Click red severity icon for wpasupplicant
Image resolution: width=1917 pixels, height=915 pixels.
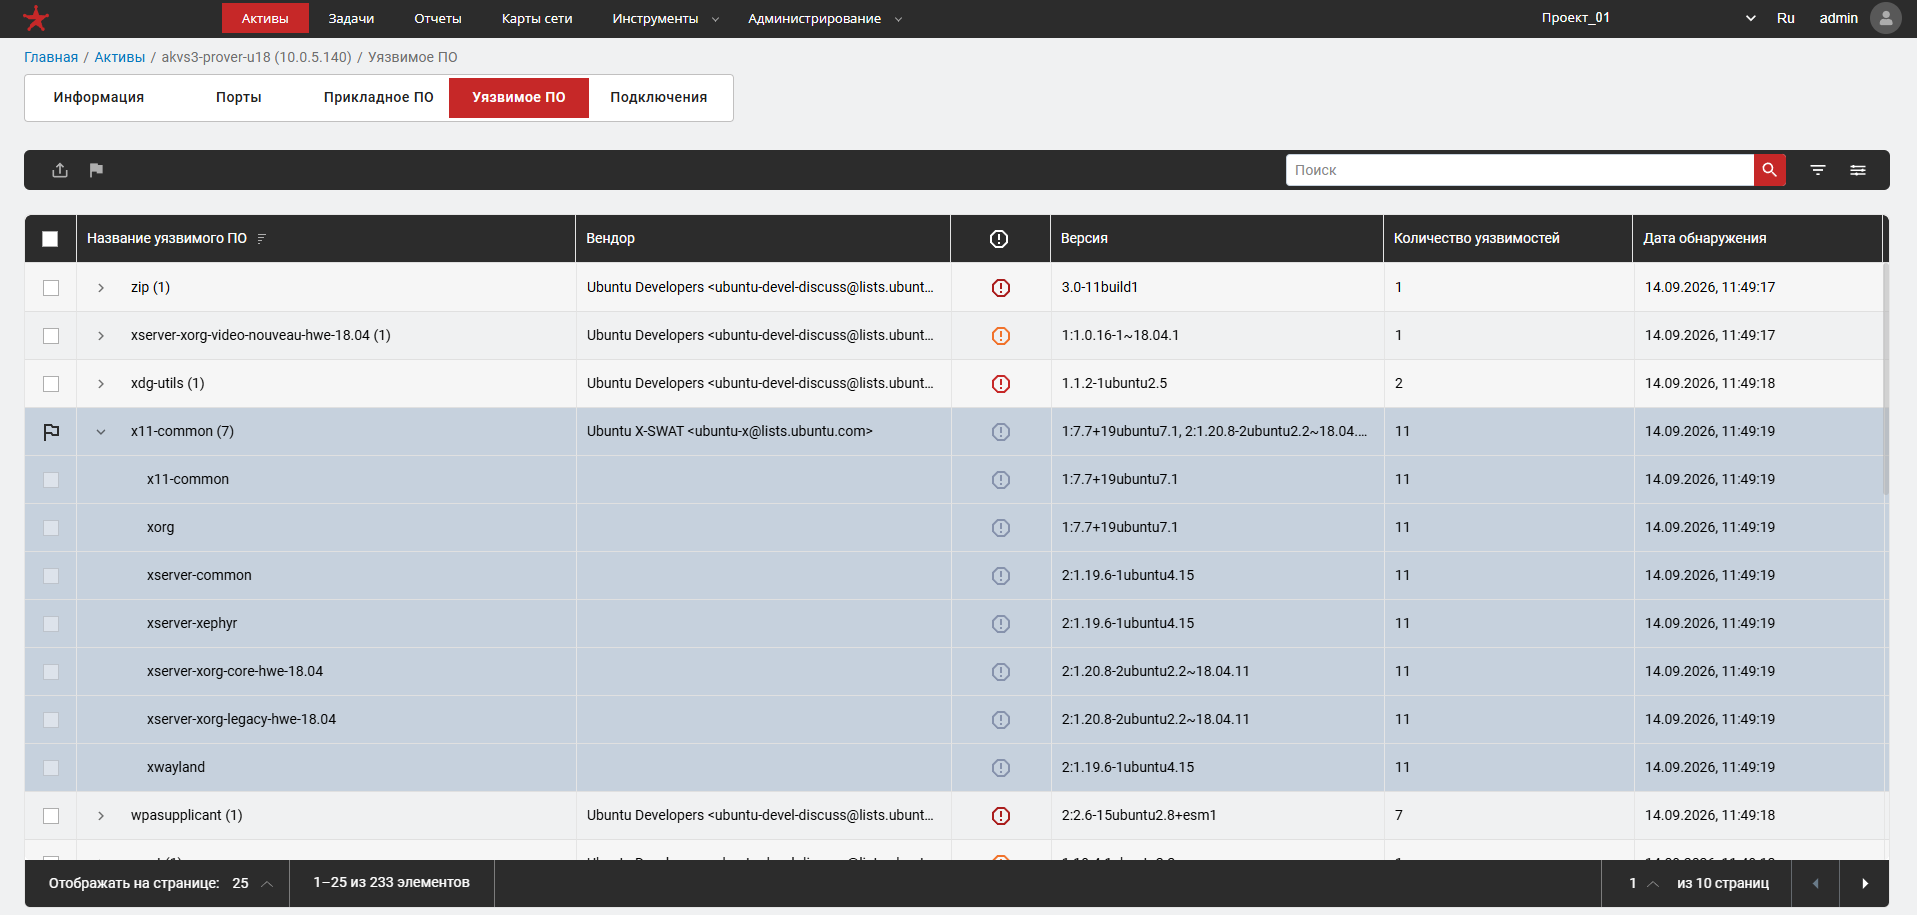[1001, 816]
